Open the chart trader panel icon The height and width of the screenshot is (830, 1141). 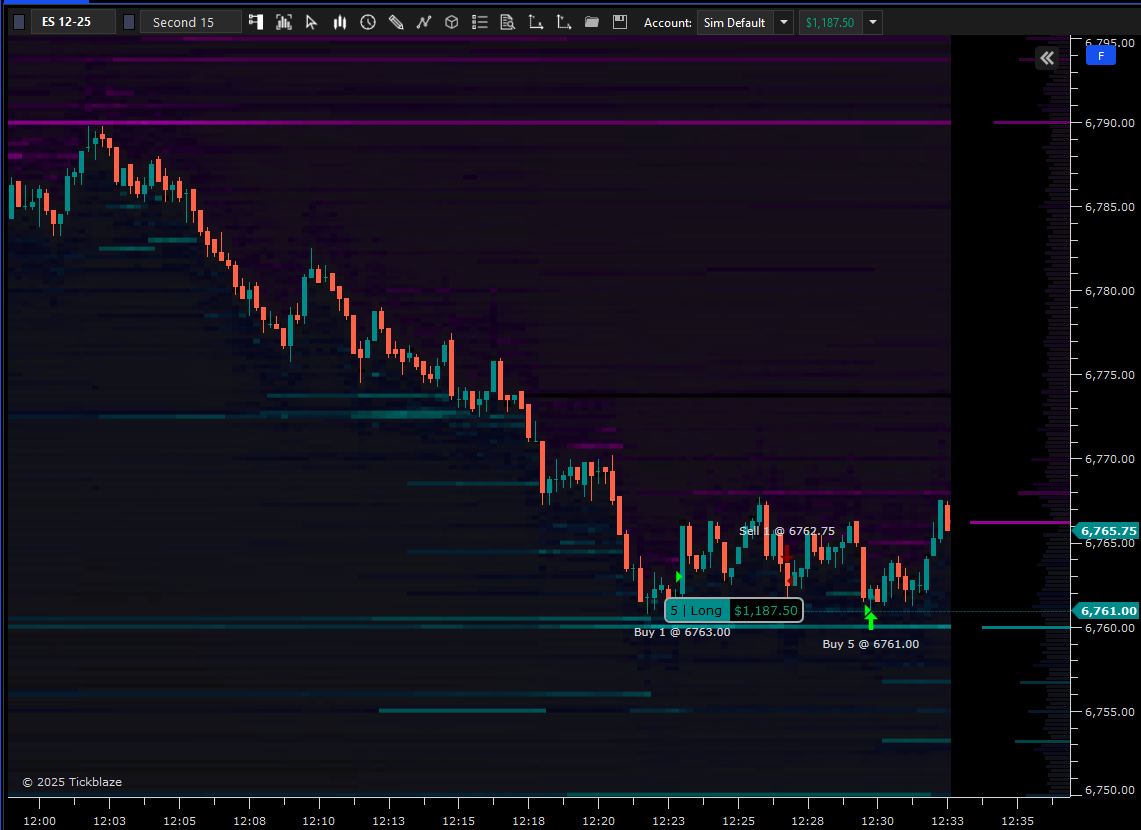coord(256,22)
